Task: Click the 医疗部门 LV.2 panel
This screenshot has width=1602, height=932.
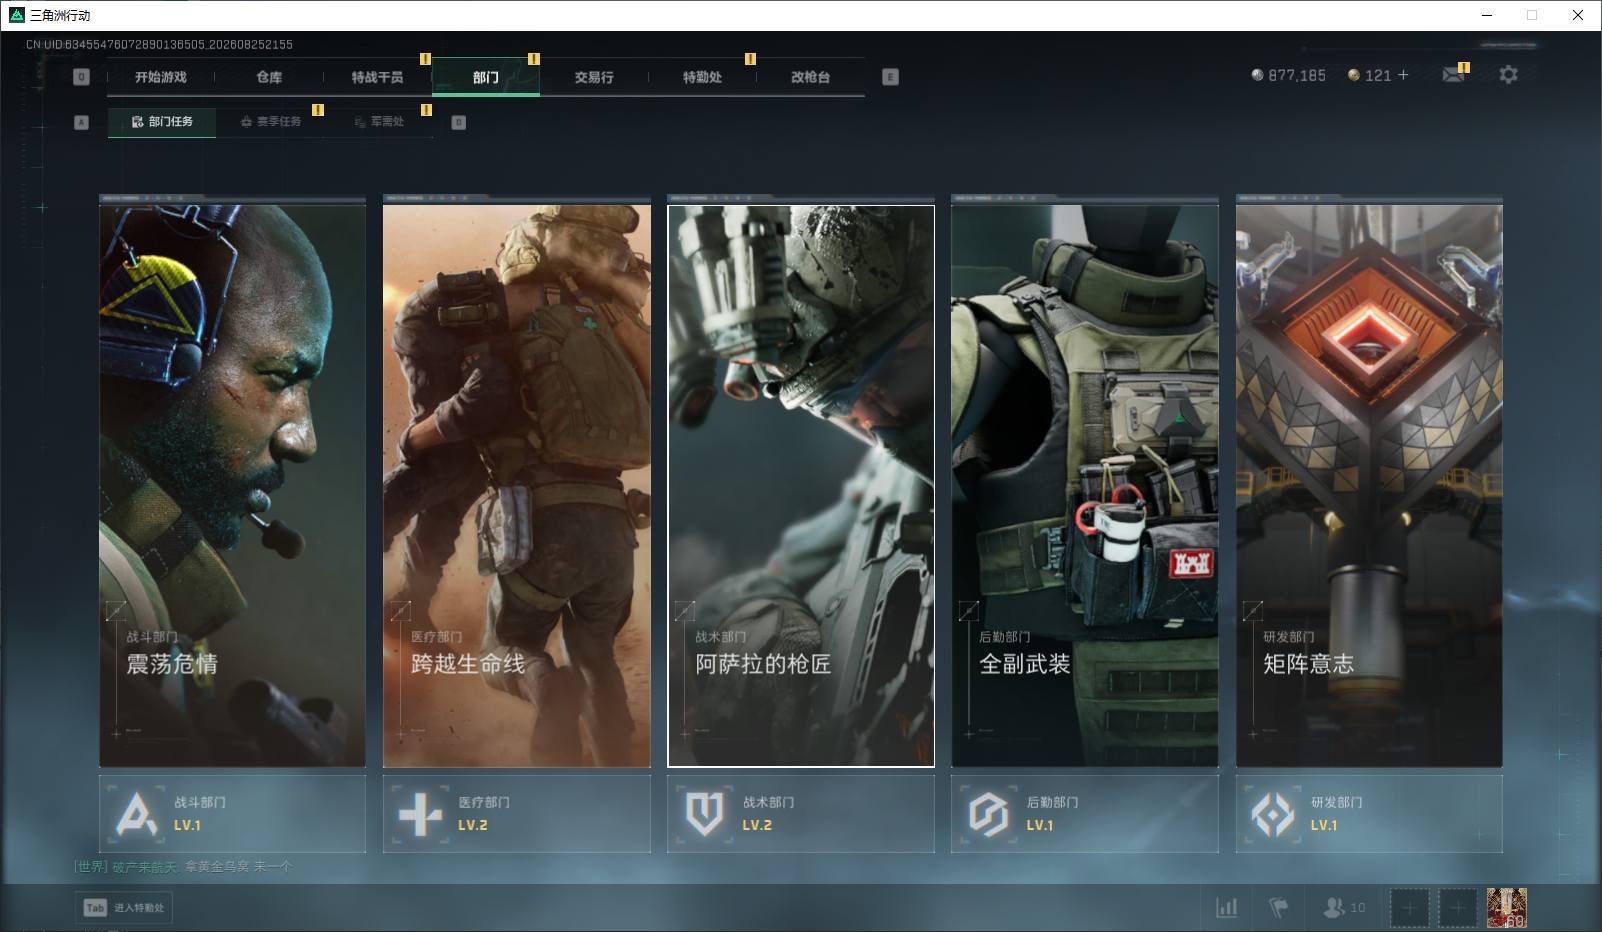Action: (517, 814)
